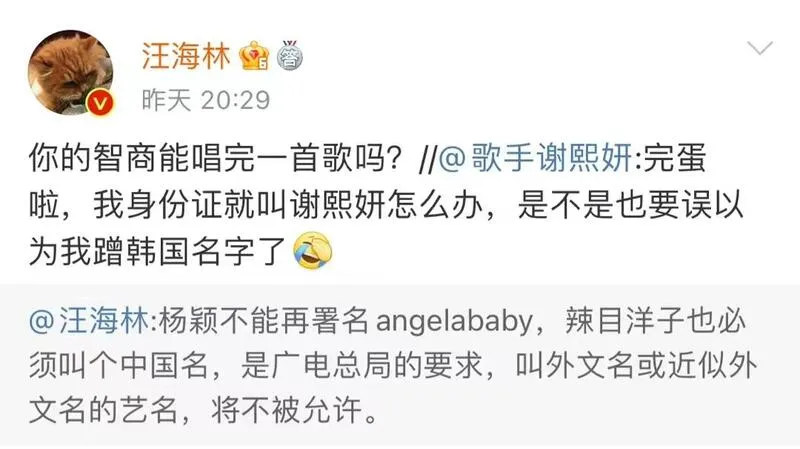This screenshot has width=800, height=449.
Task: Open the orange 汪海林 username at top
Action: click(x=186, y=56)
